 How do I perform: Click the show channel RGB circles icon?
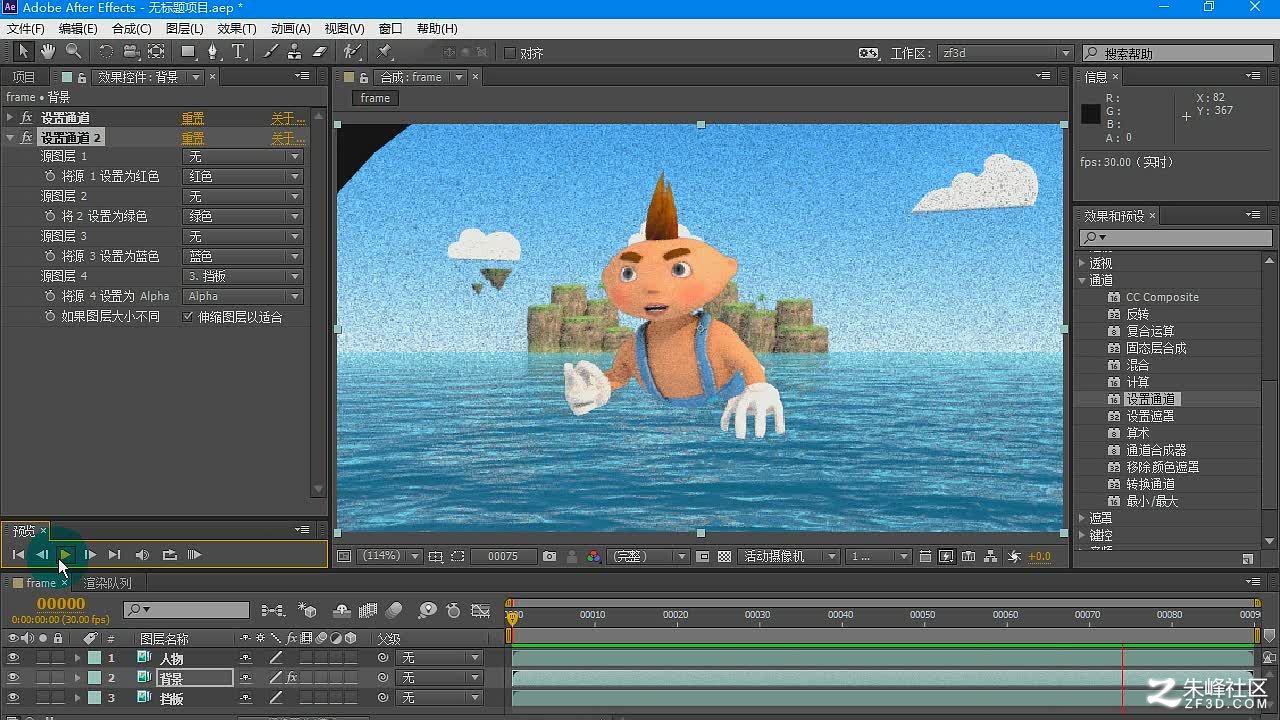coord(594,556)
